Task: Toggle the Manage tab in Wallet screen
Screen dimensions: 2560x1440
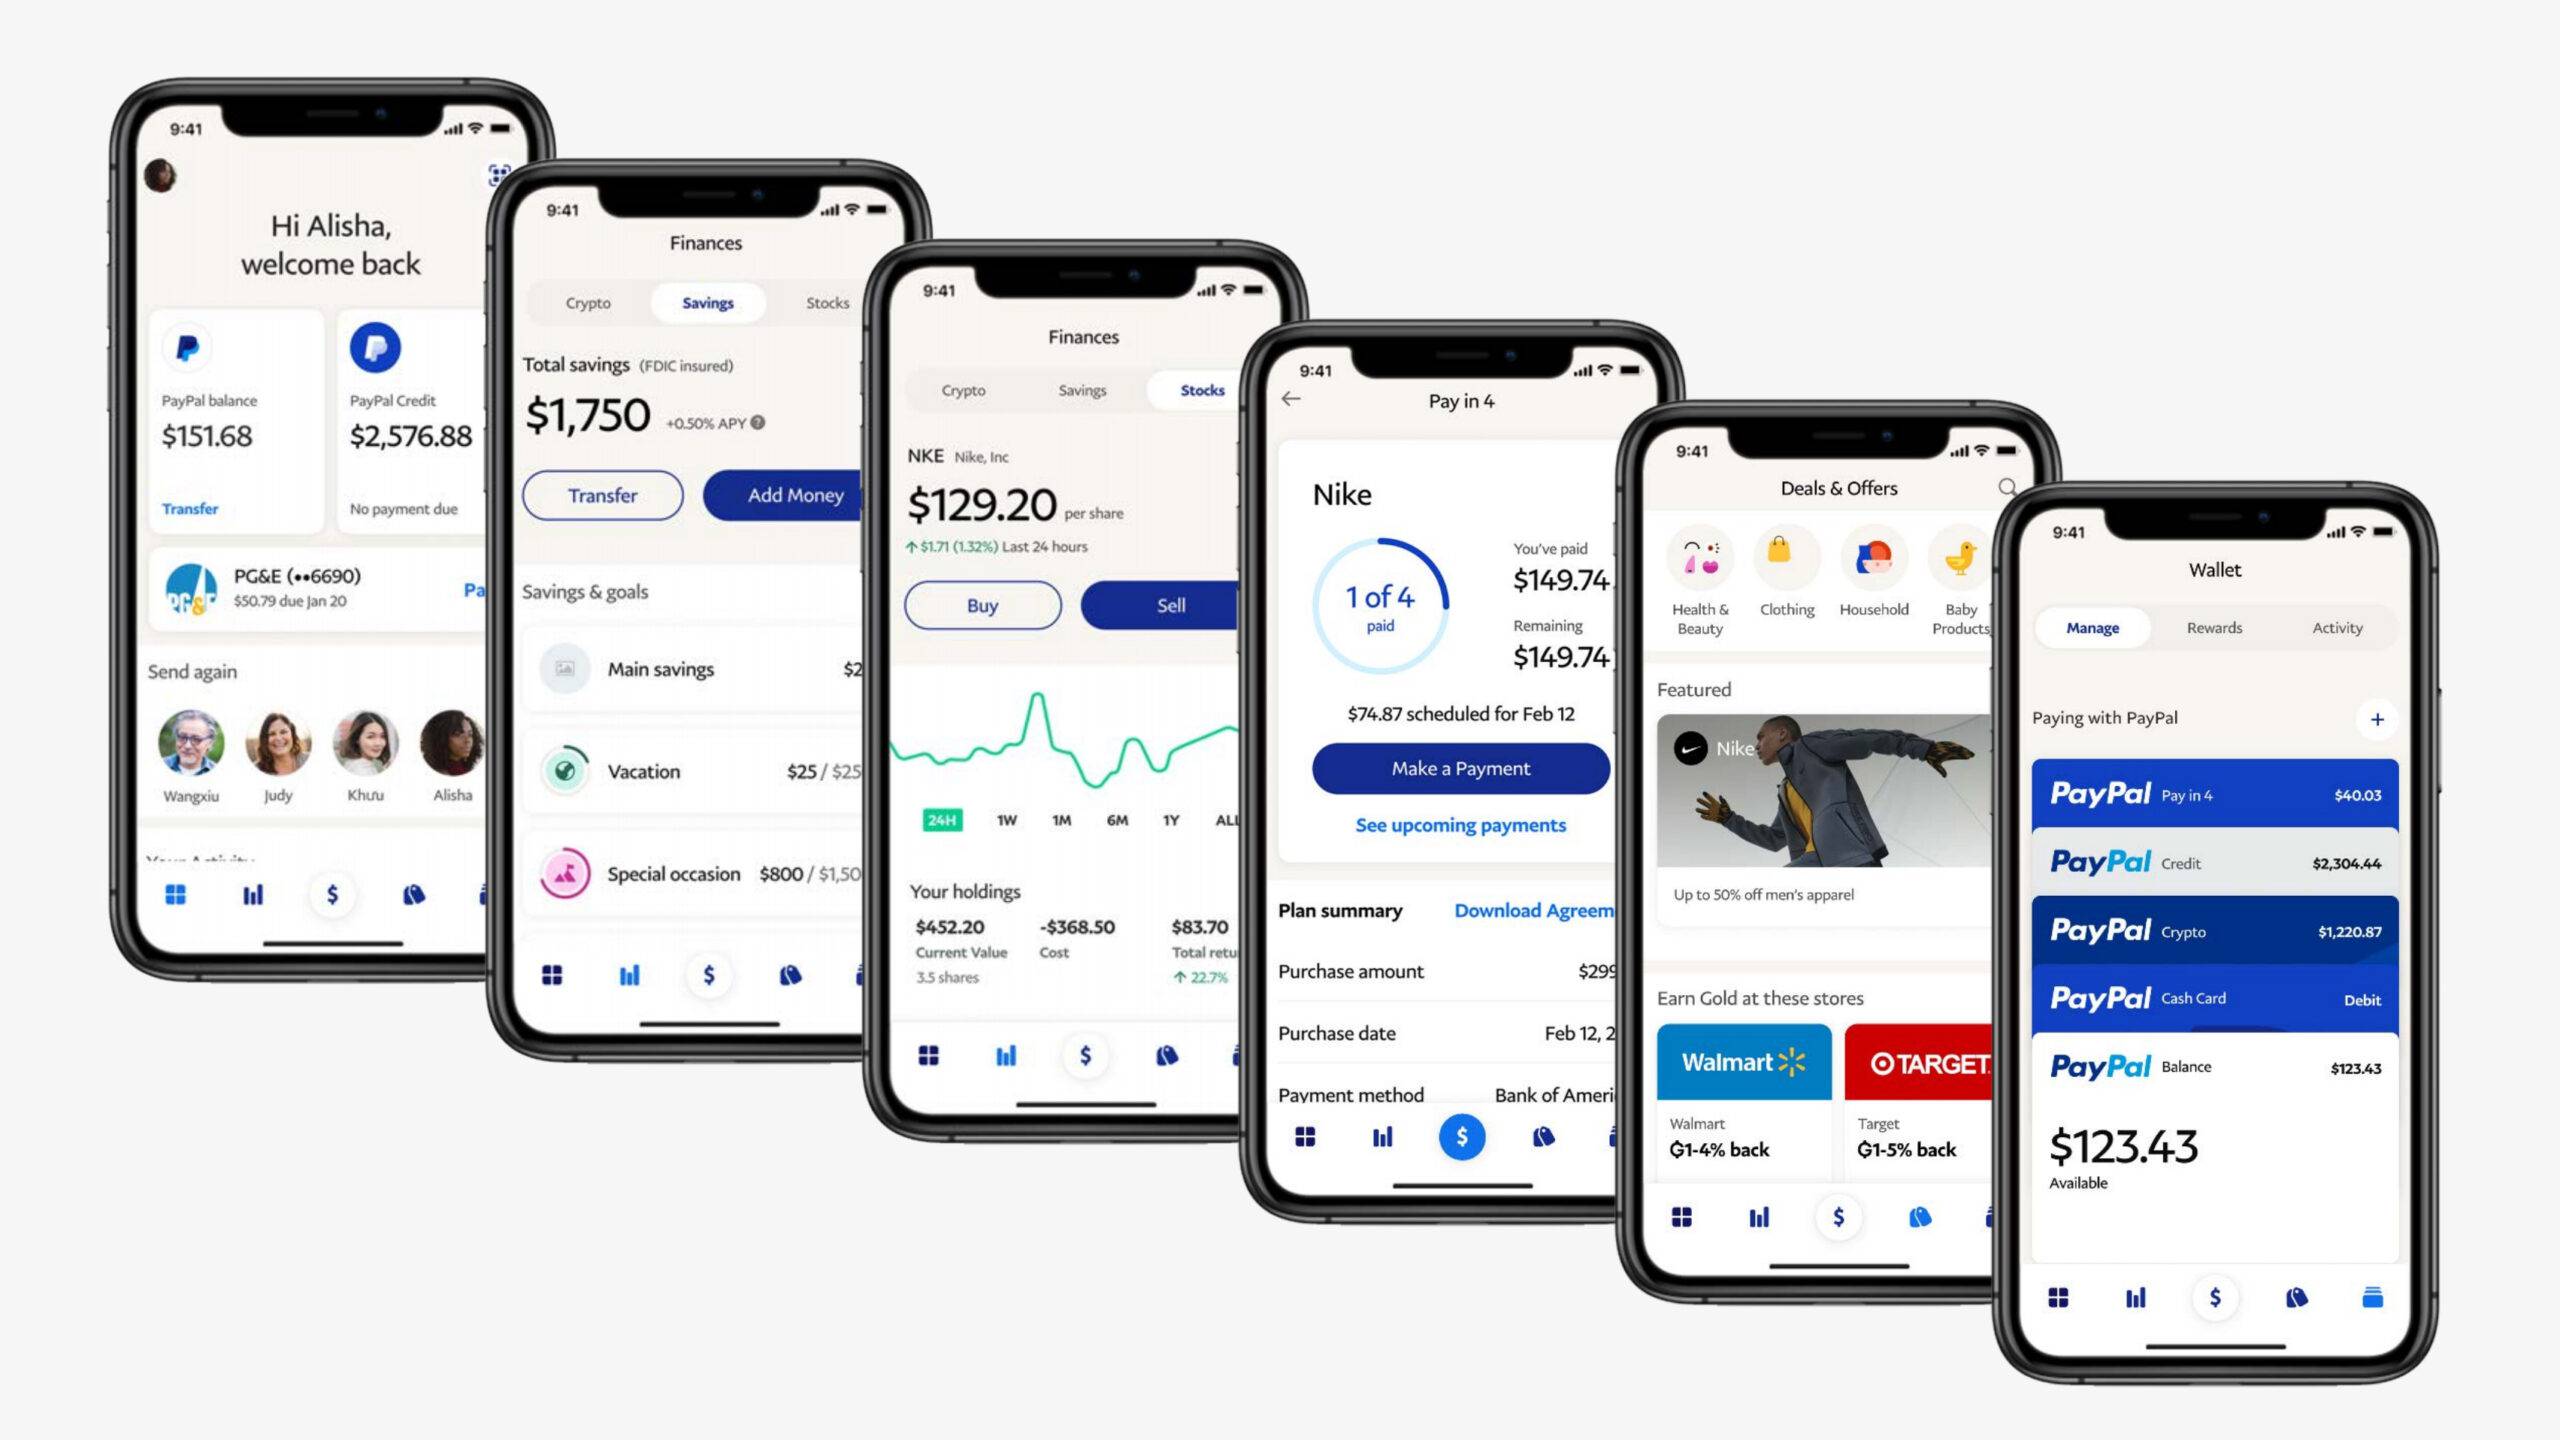Action: pyautogui.click(x=2094, y=628)
